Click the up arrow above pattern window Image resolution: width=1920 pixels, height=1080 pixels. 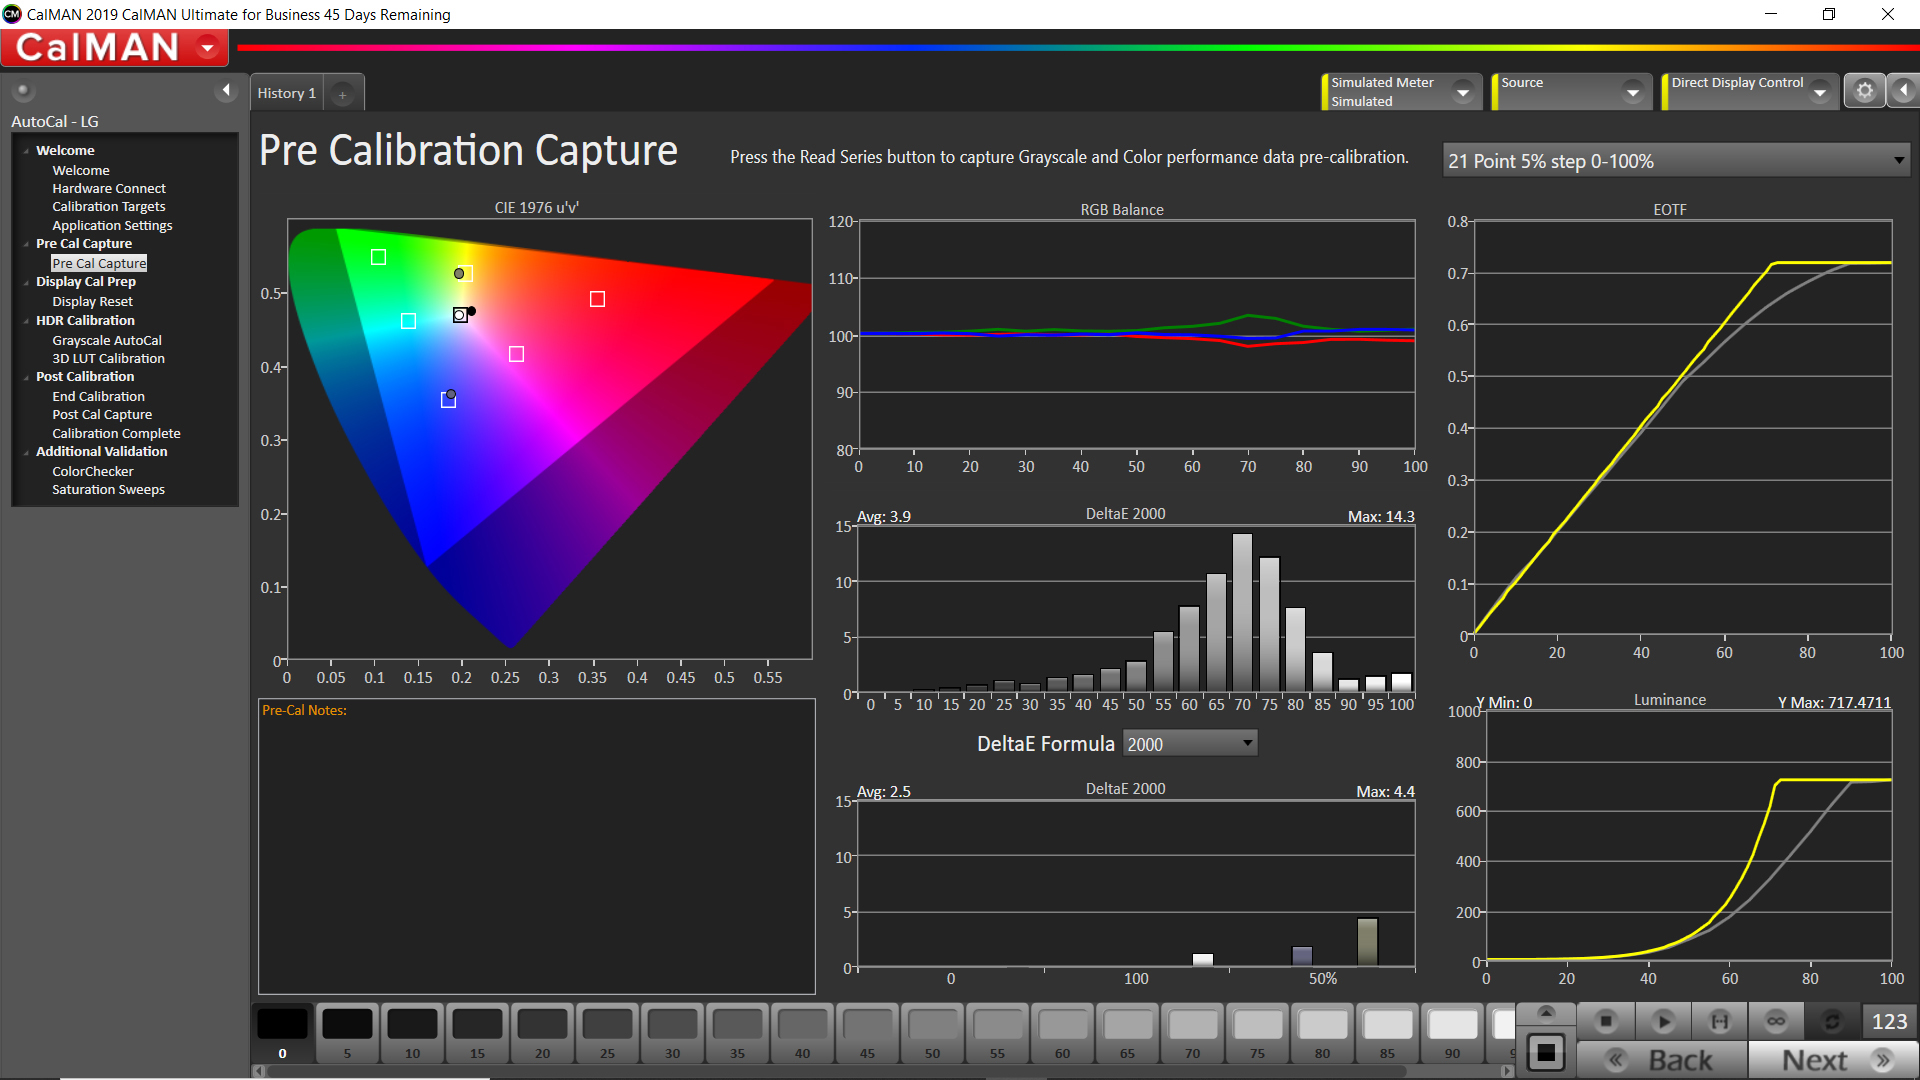click(1546, 1012)
